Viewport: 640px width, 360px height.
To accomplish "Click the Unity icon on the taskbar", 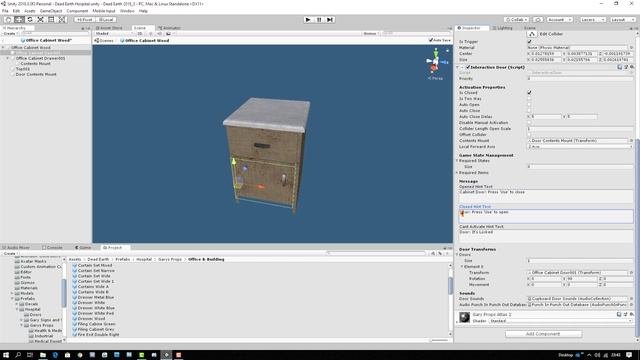I will point(166,355).
